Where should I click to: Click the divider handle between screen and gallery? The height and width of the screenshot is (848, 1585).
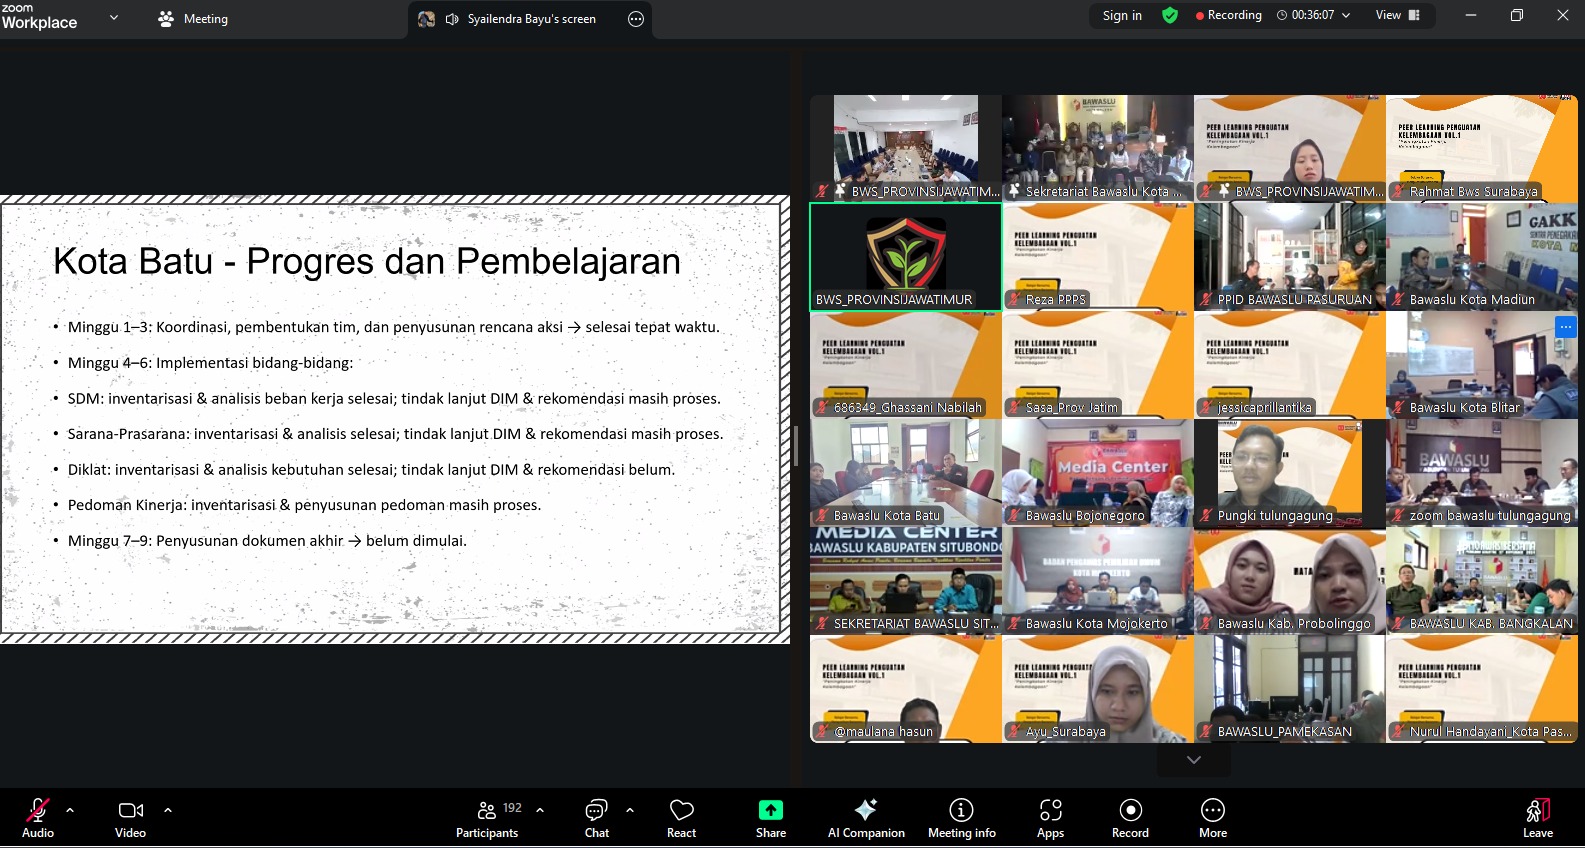pyautogui.click(x=796, y=446)
